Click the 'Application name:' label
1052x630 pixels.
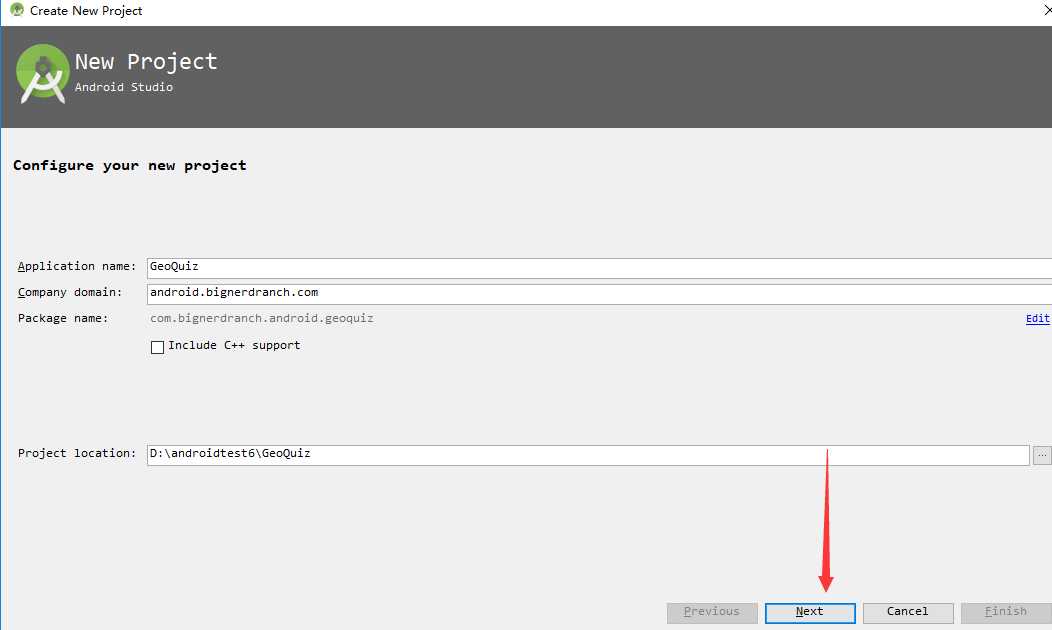click(77, 266)
